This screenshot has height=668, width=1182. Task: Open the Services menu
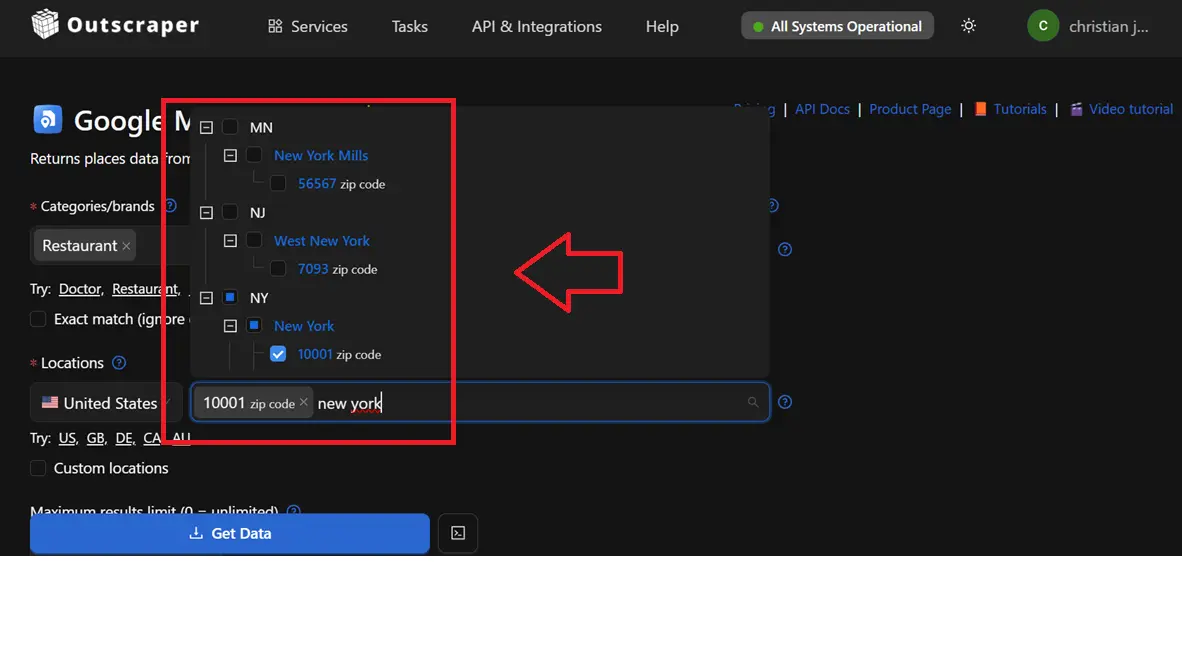point(308,27)
